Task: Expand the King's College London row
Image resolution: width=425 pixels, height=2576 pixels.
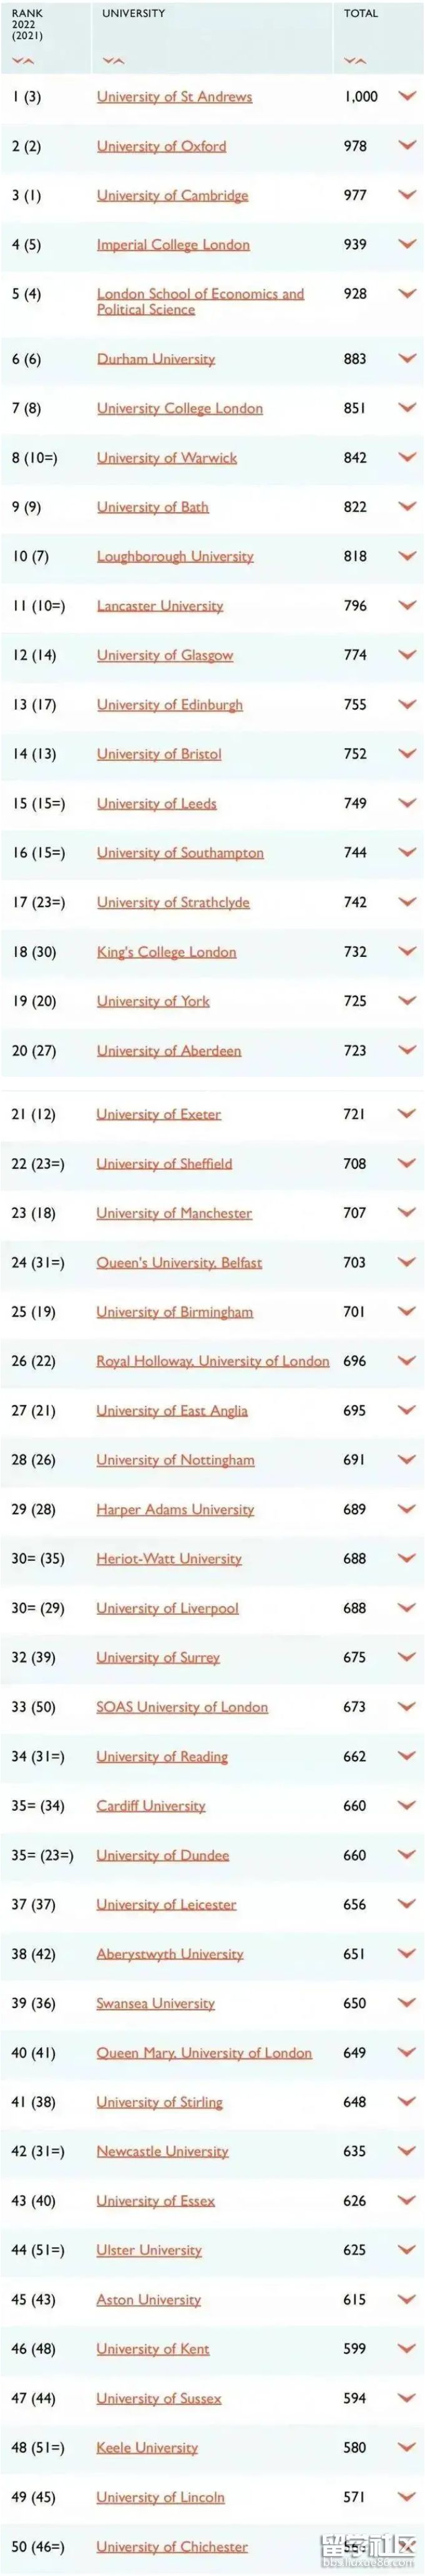Action: pos(406,951)
